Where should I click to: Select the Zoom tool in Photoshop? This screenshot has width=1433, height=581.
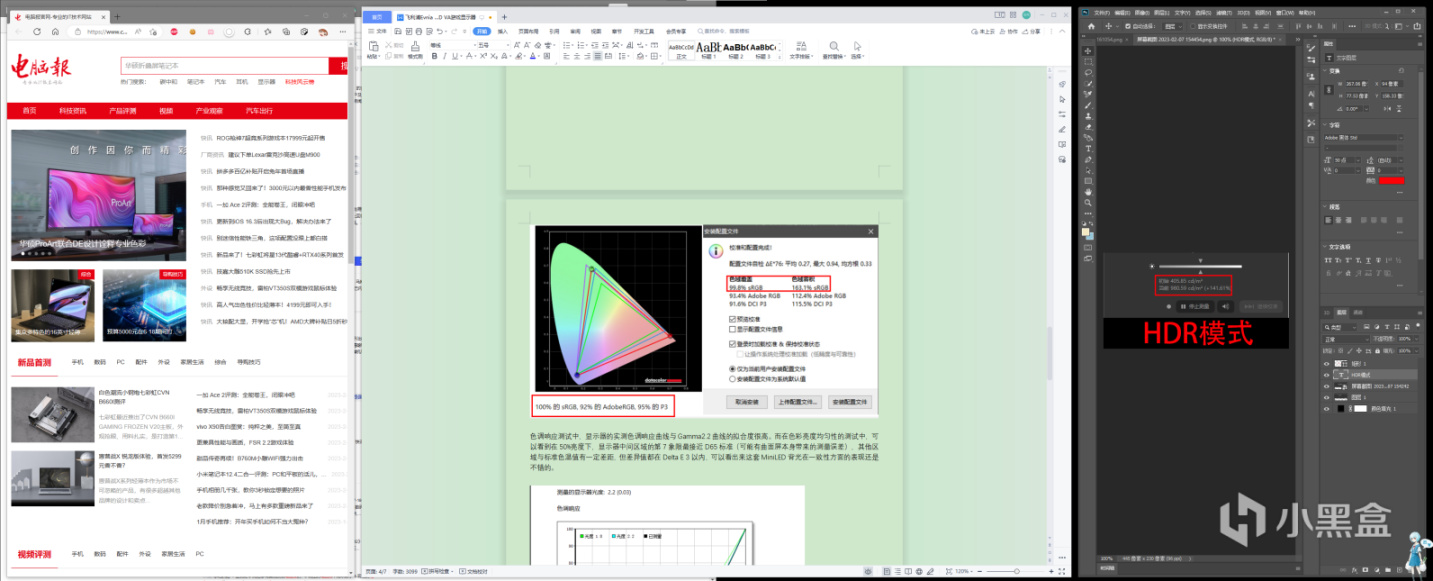pyautogui.click(x=1088, y=202)
